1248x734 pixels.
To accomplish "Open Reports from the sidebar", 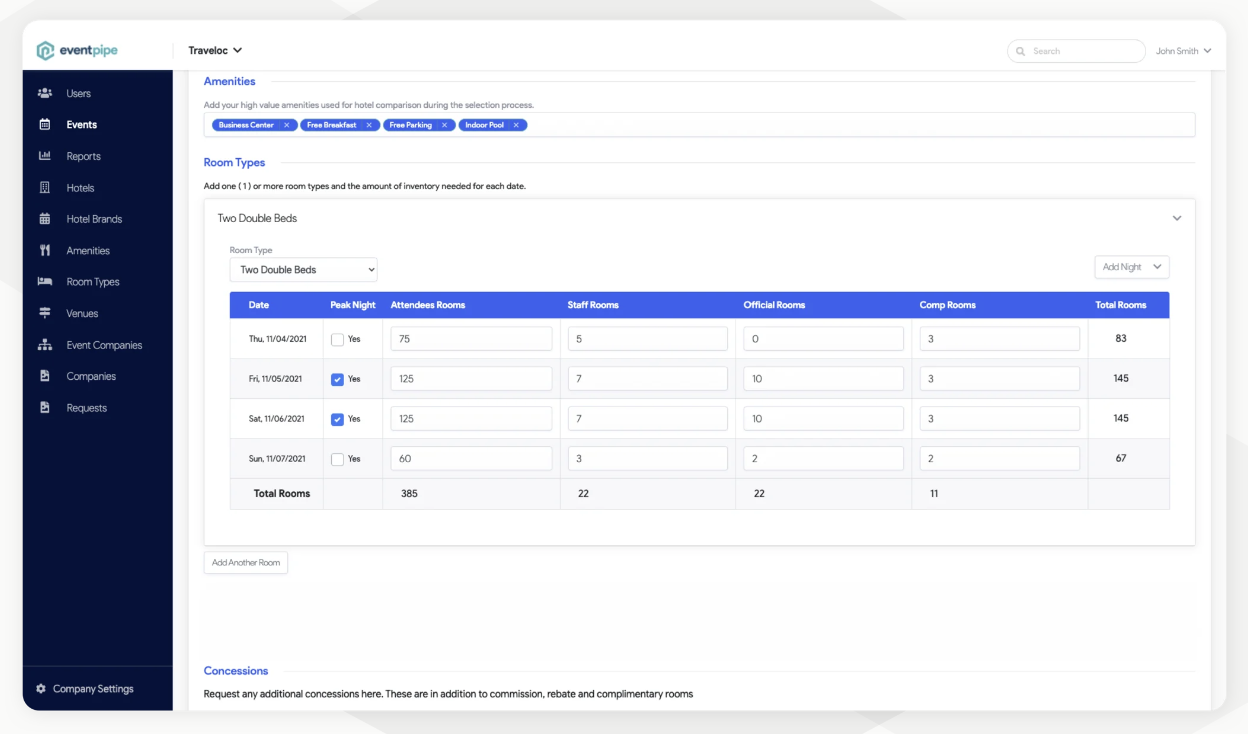I will 83,156.
